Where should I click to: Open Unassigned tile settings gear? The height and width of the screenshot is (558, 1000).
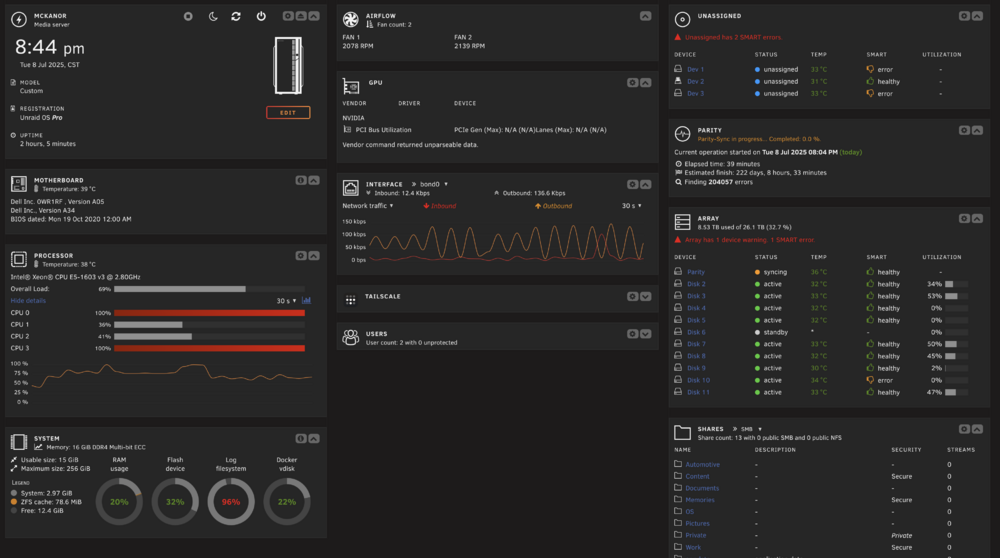[964, 16]
